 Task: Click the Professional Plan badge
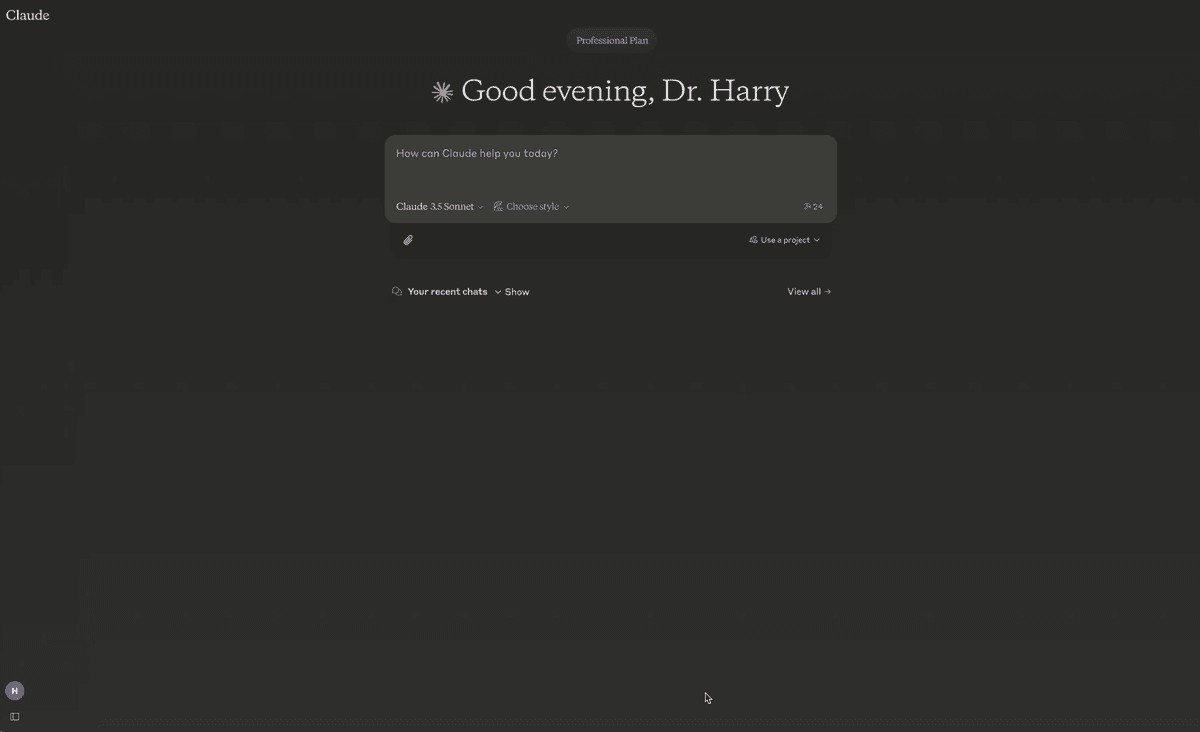tap(612, 41)
